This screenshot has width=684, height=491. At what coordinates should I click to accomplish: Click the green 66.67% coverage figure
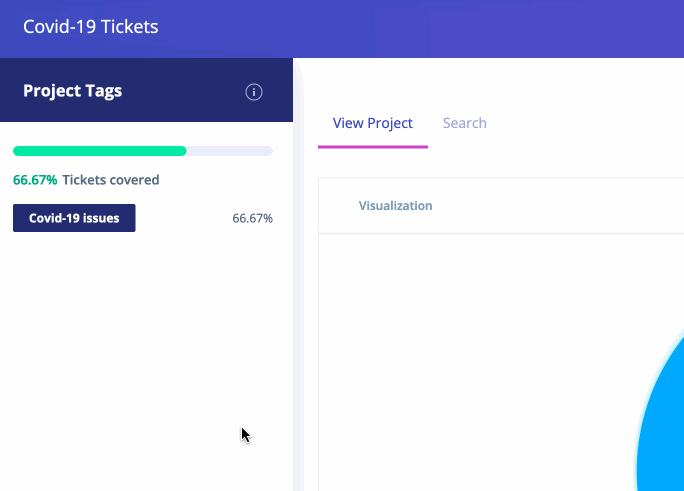(x=35, y=180)
